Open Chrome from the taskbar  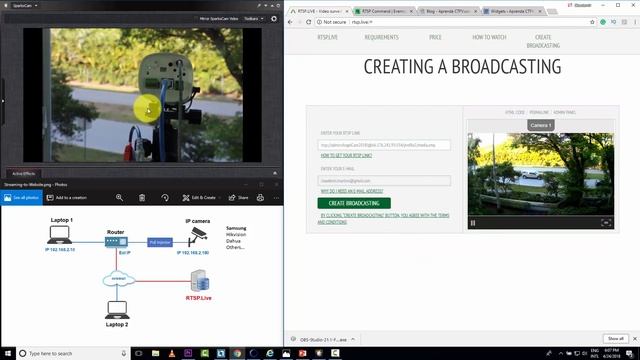coord(237,353)
